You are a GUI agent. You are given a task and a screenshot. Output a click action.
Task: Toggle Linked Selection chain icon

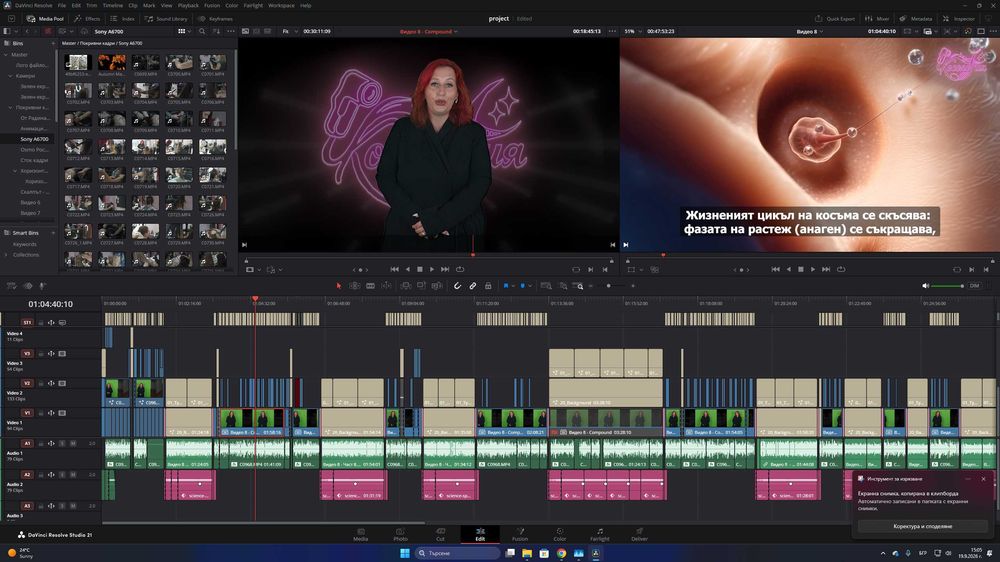(x=473, y=286)
